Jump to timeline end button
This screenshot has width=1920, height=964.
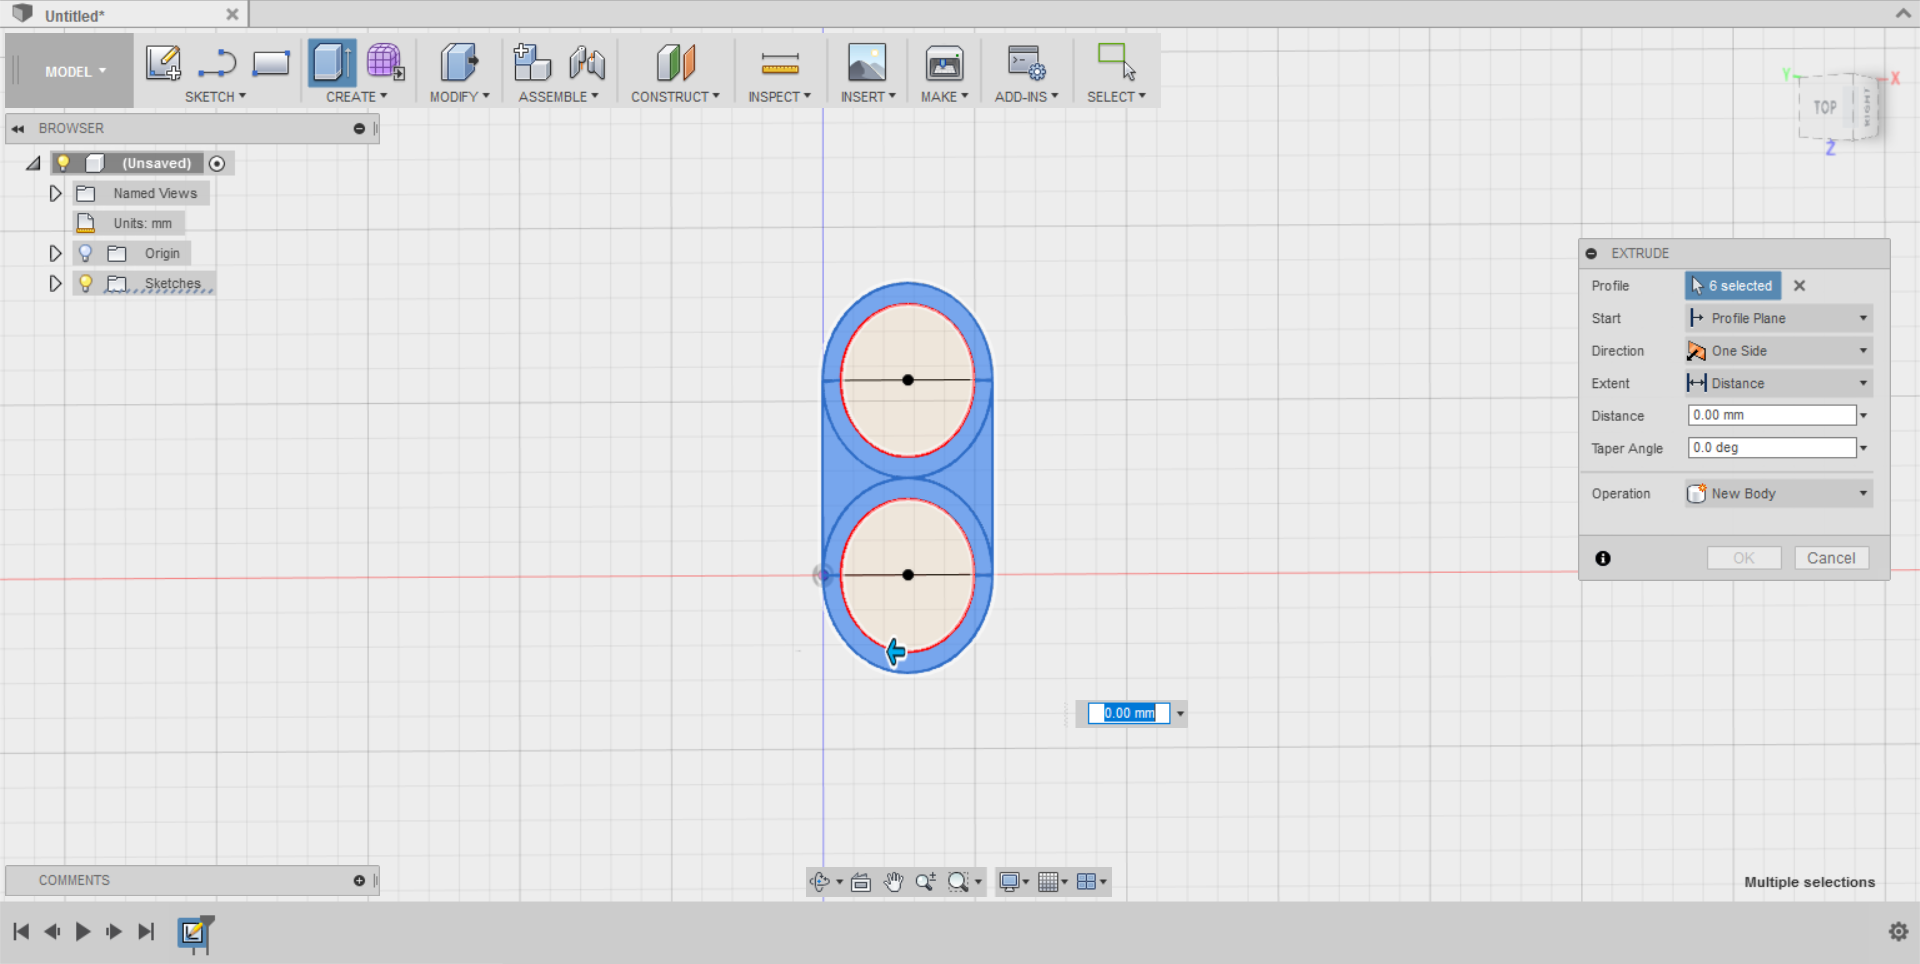click(x=146, y=932)
